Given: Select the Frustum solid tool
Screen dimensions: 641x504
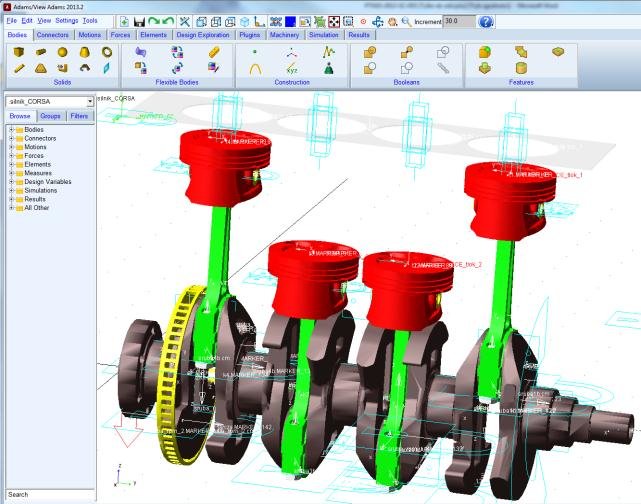Looking at the screenshot, I should click(x=85, y=52).
